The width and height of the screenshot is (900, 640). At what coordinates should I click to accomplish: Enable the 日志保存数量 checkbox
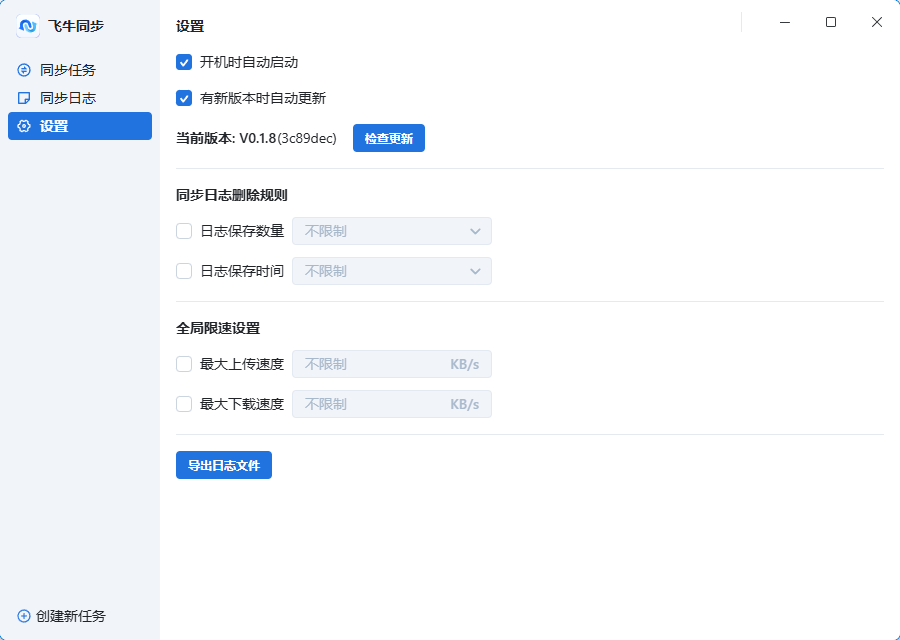184,231
